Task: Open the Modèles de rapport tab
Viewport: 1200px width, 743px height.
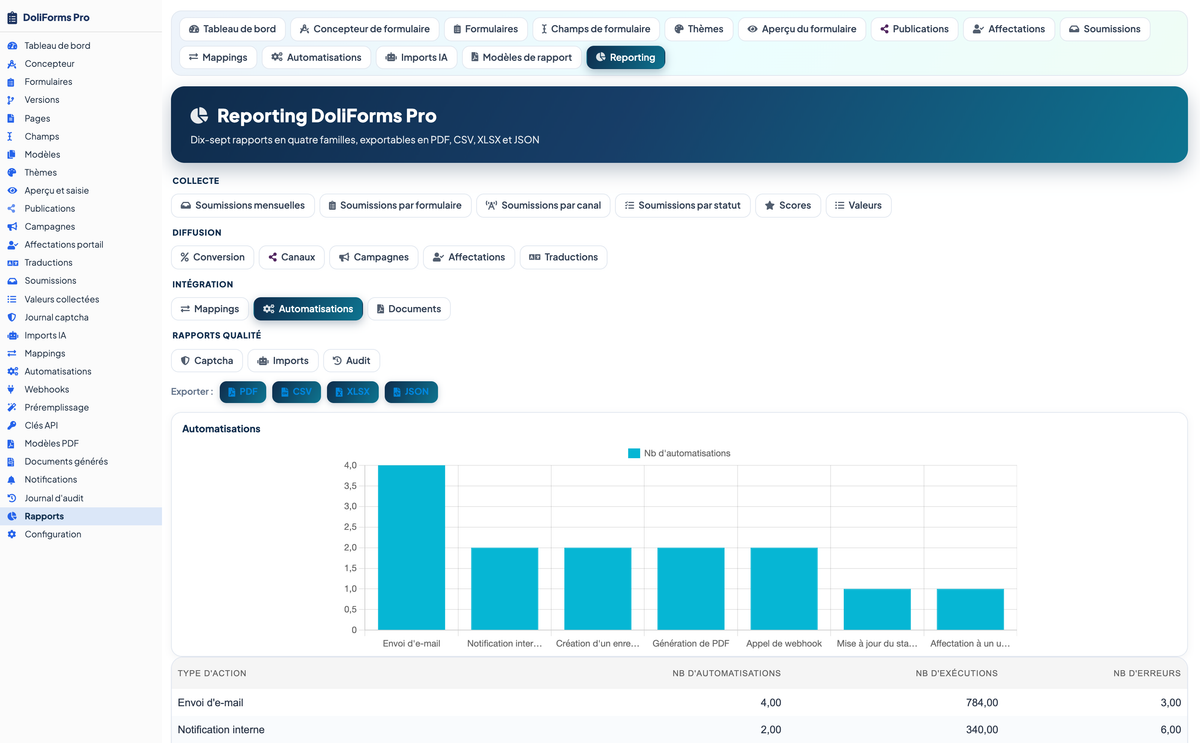Action: (x=520, y=57)
